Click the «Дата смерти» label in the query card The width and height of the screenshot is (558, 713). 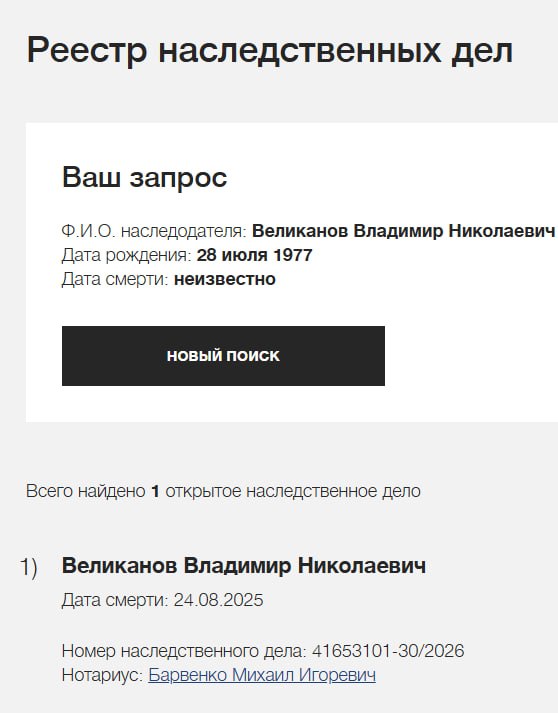[x=115, y=279]
